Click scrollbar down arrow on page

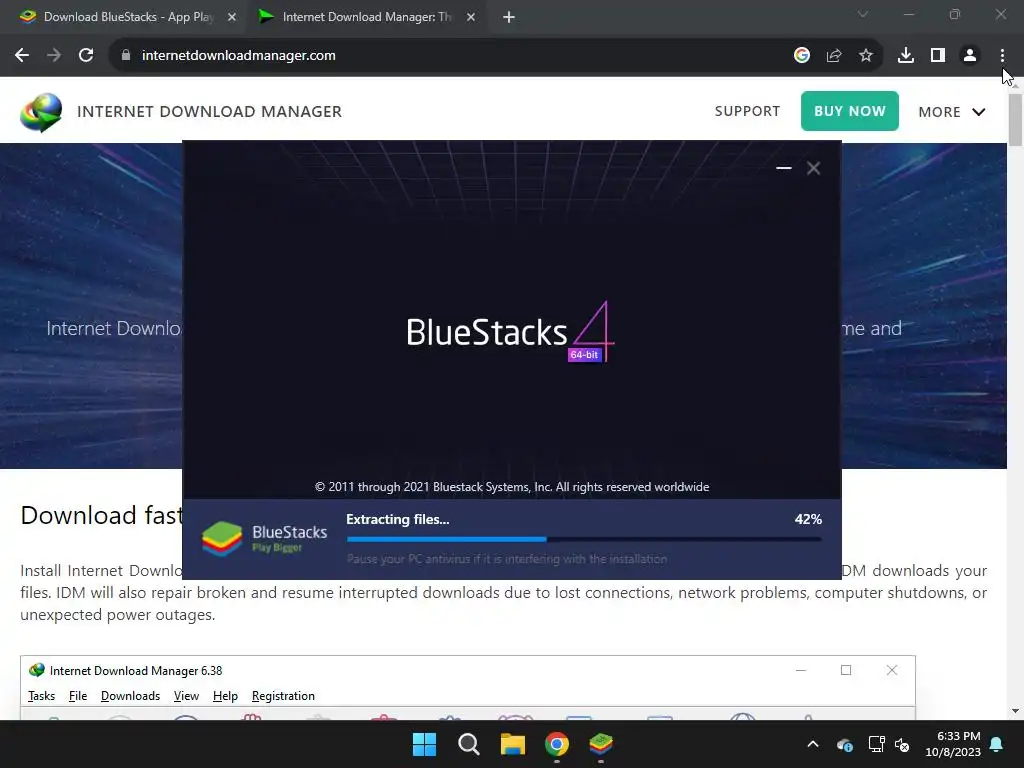point(1016,711)
